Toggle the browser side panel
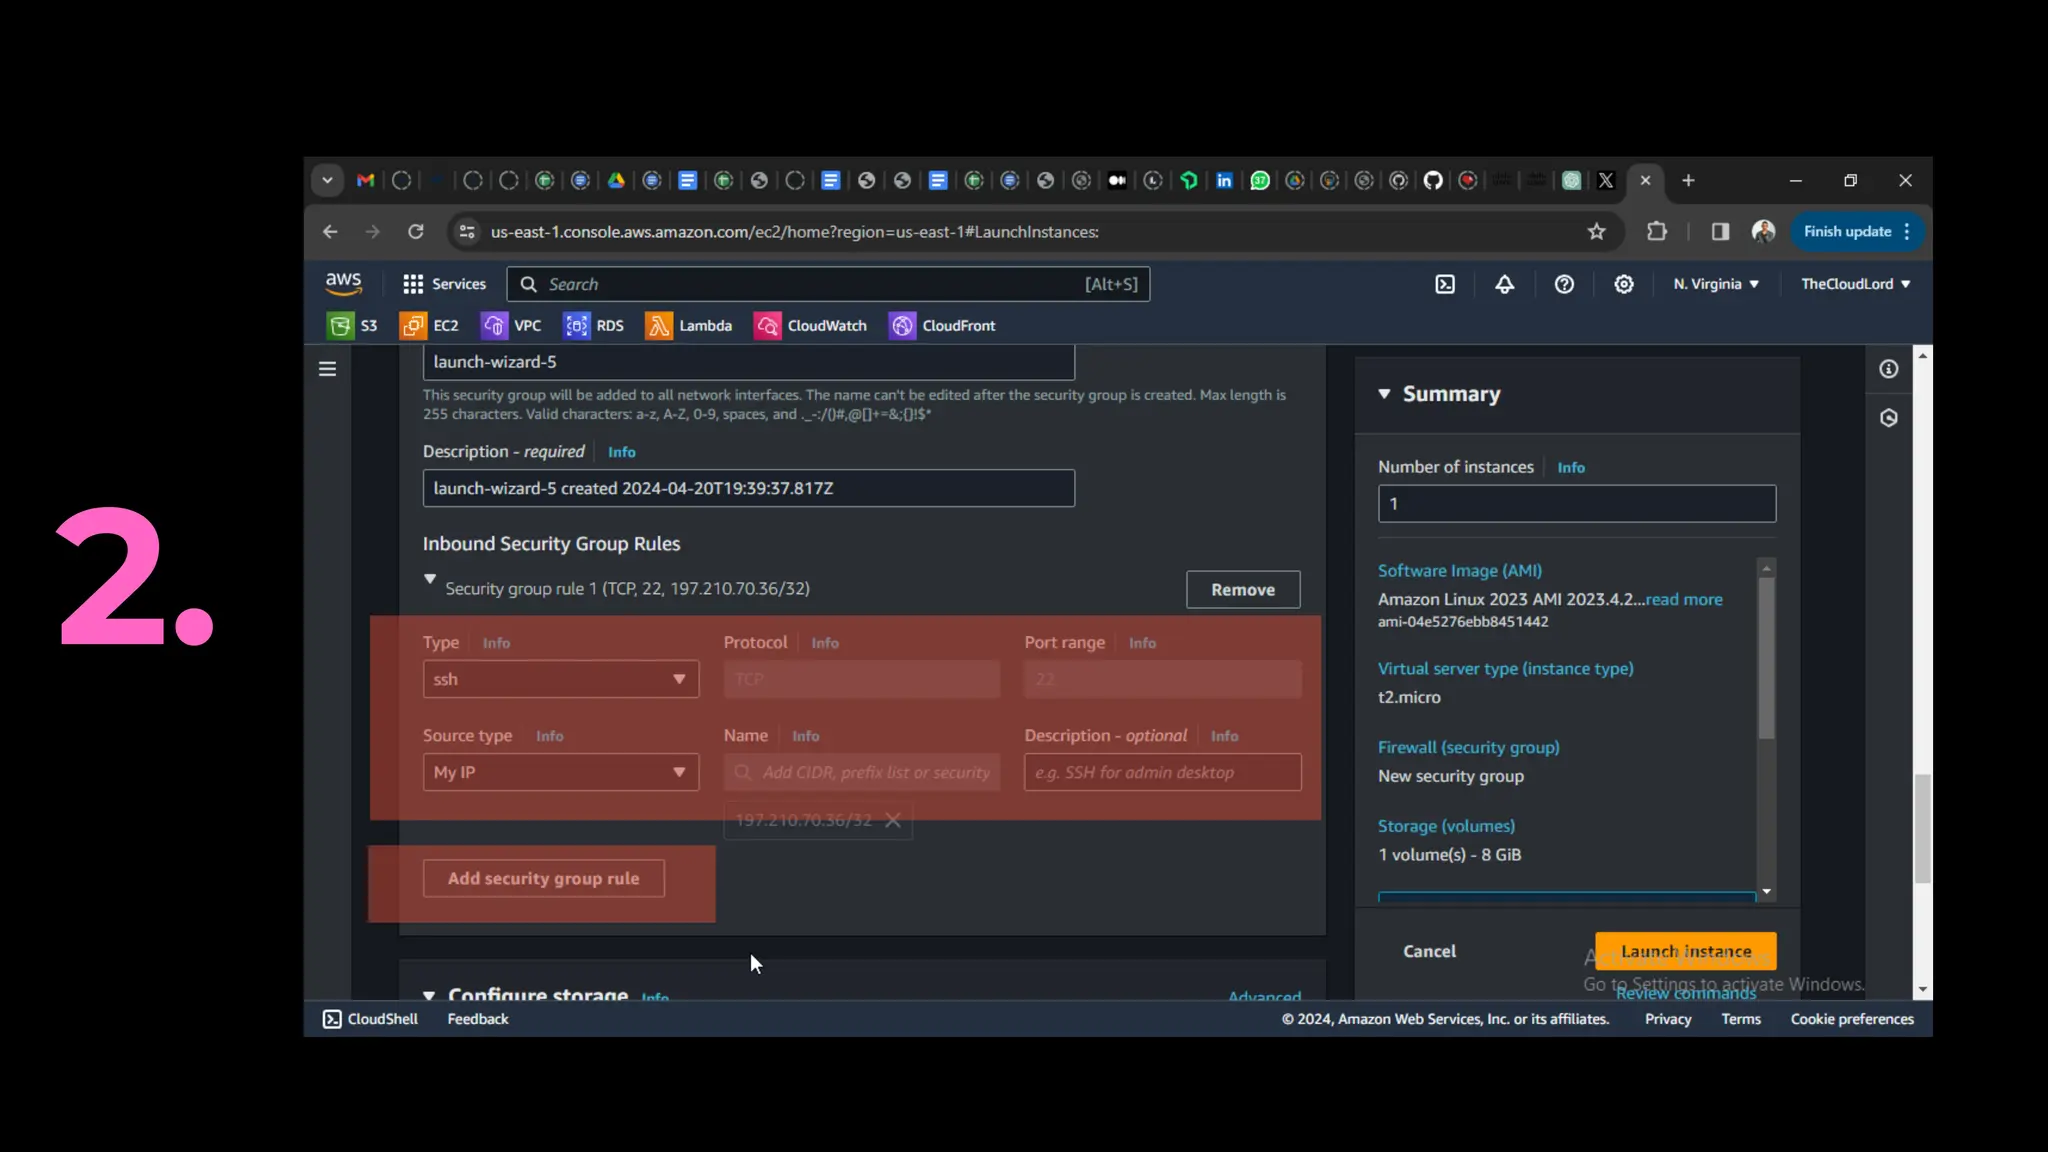2048x1152 pixels. (1720, 232)
